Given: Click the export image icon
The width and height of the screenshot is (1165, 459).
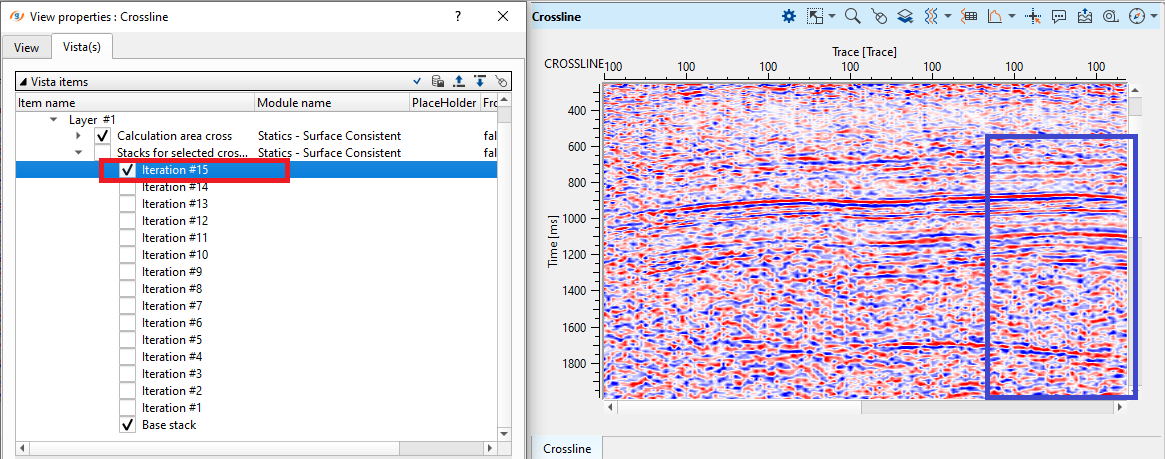Looking at the screenshot, I should point(1085,16).
